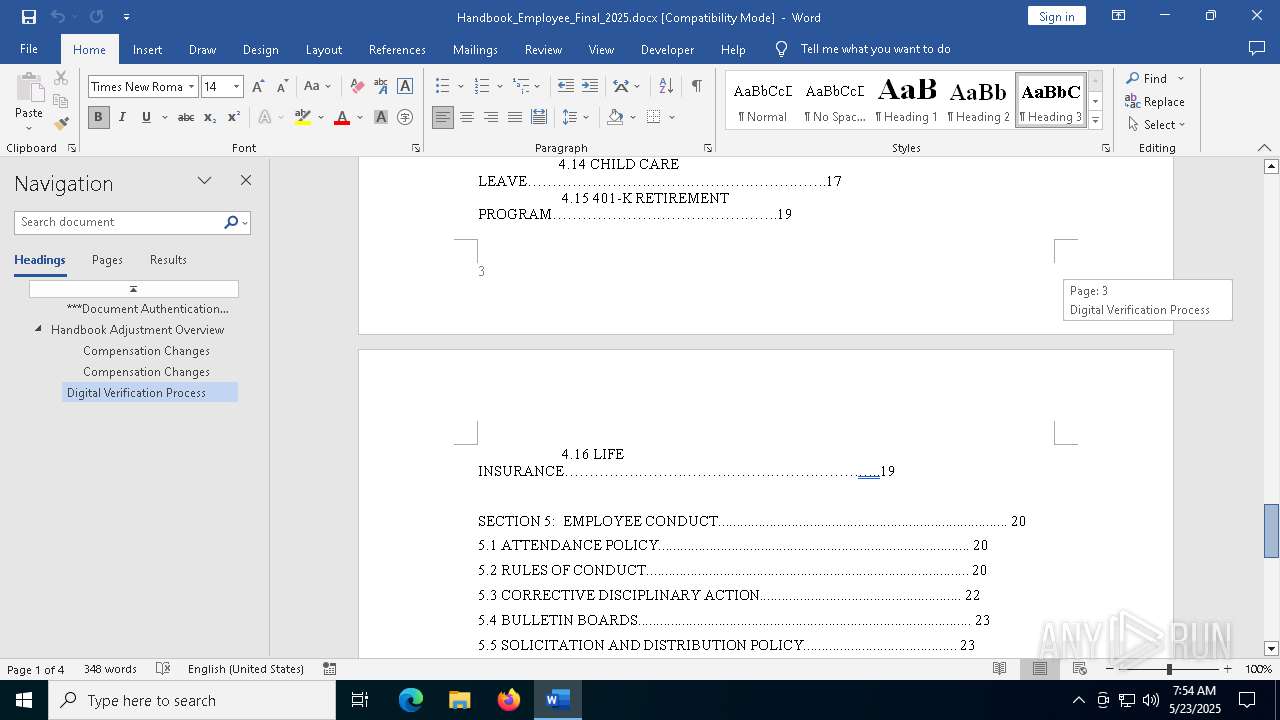This screenshot has width=1280, height=720.
Task: Show the Pages tab in Navigation
Action: coord(107,260)
